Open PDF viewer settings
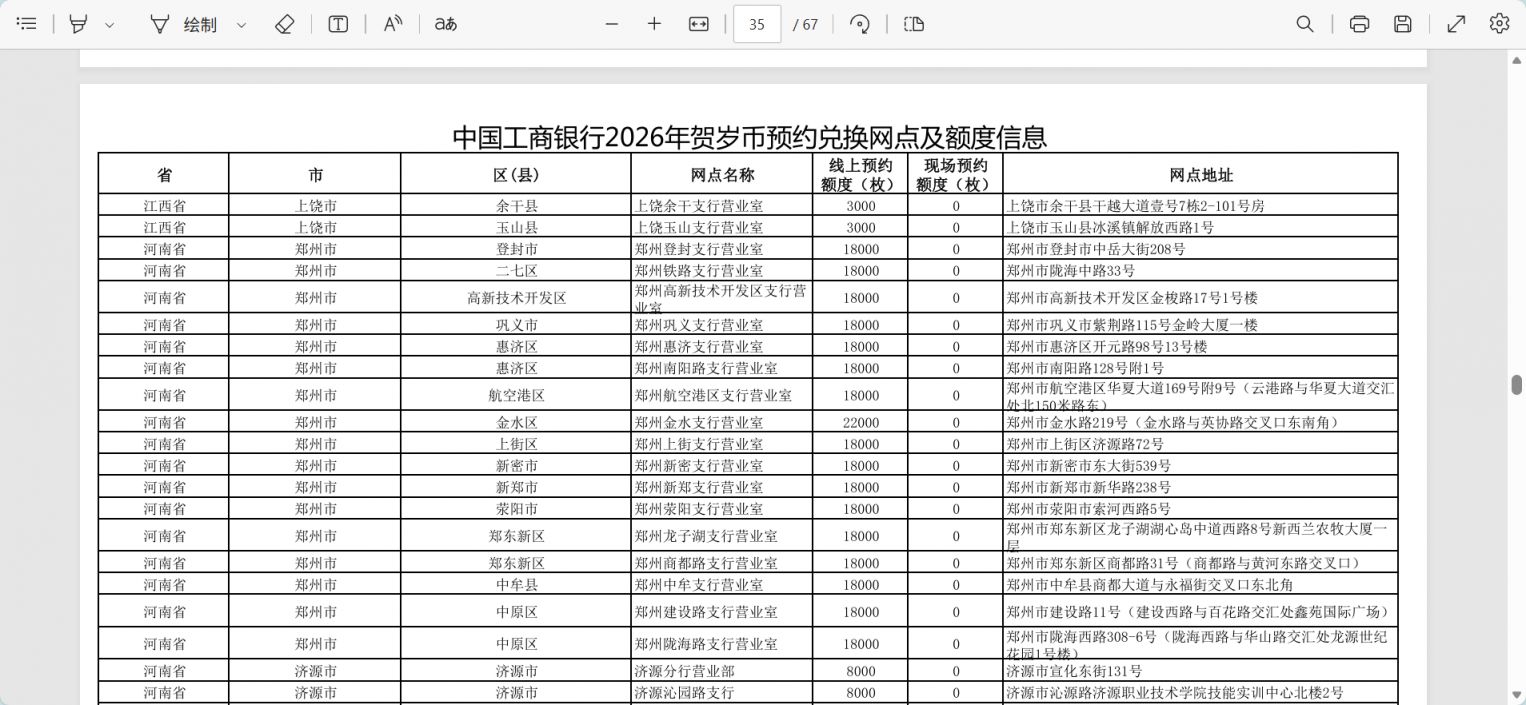This screenshot has width=1526, height=705. point(1499,24)
